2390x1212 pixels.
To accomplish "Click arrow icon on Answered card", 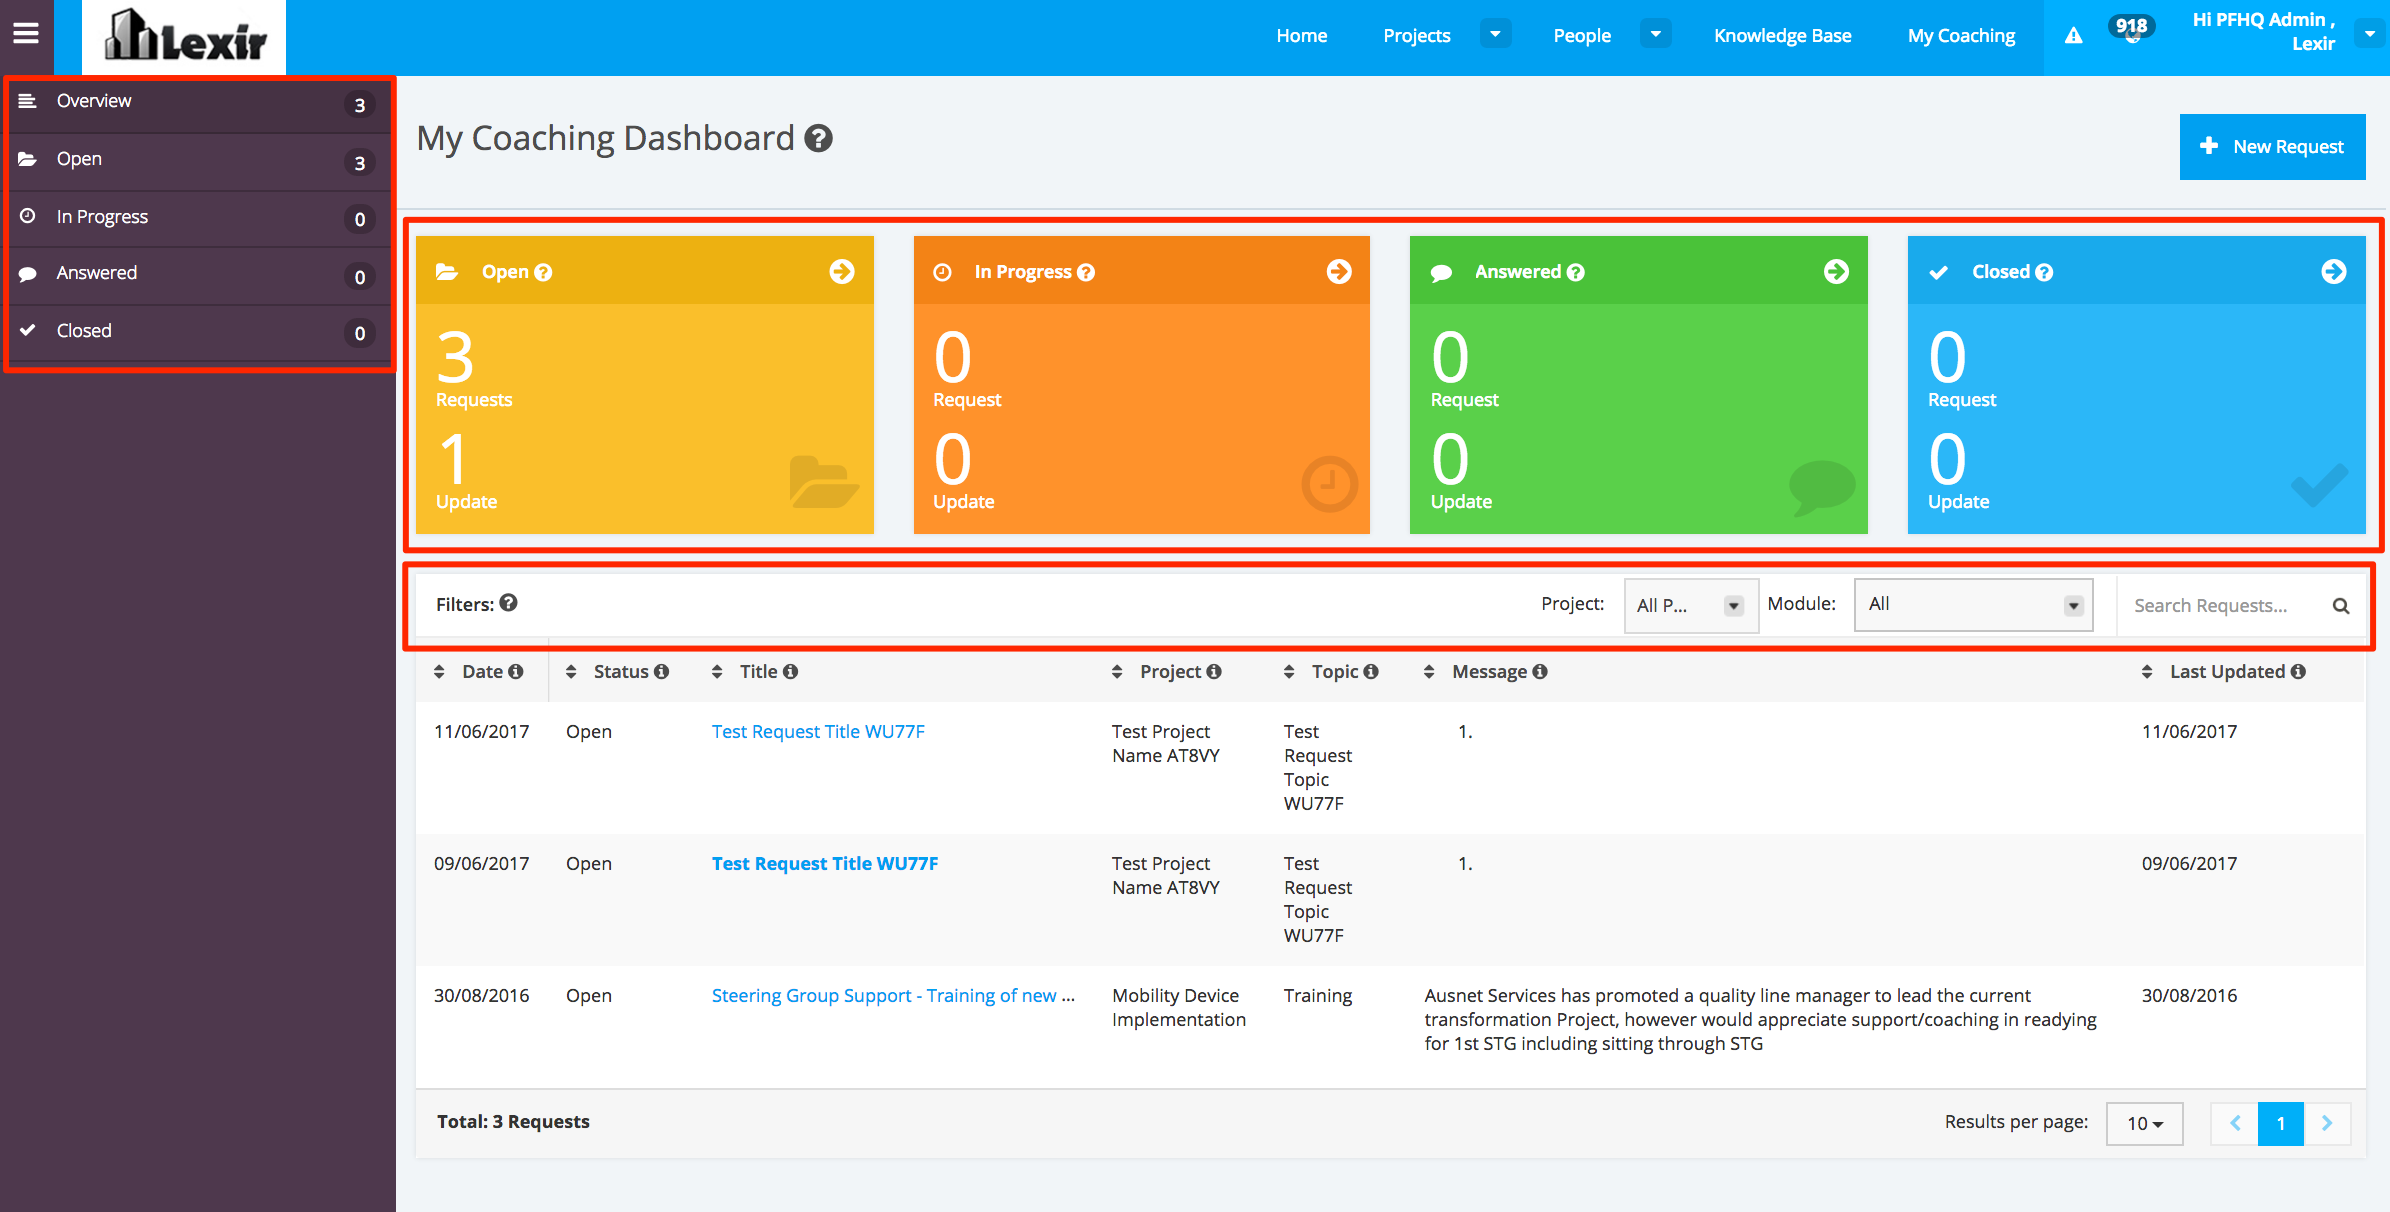I will coord(1836,271).
